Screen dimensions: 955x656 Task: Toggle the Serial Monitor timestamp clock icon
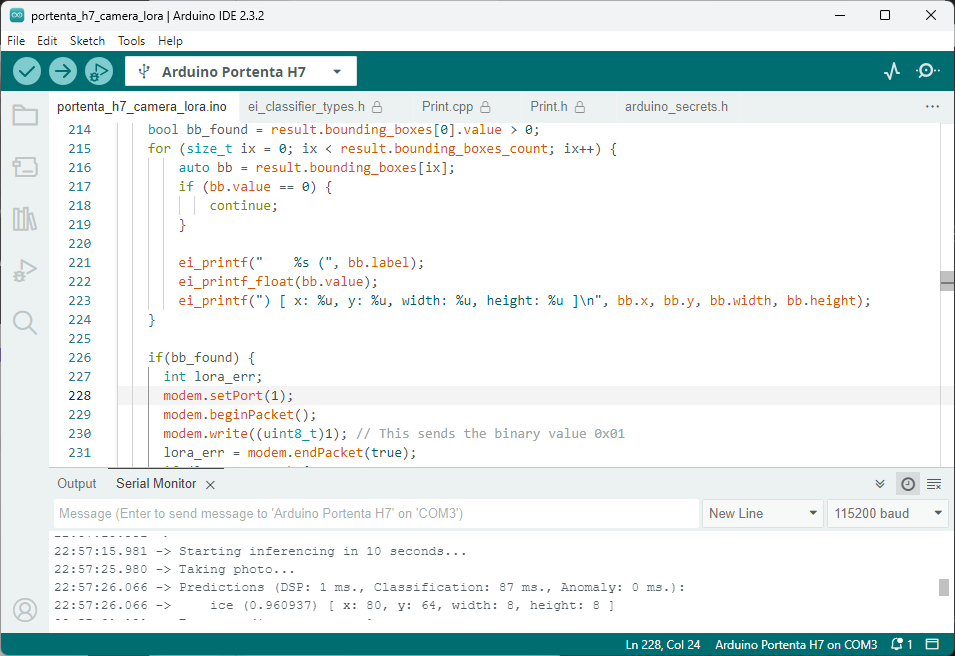click(907, 484)
